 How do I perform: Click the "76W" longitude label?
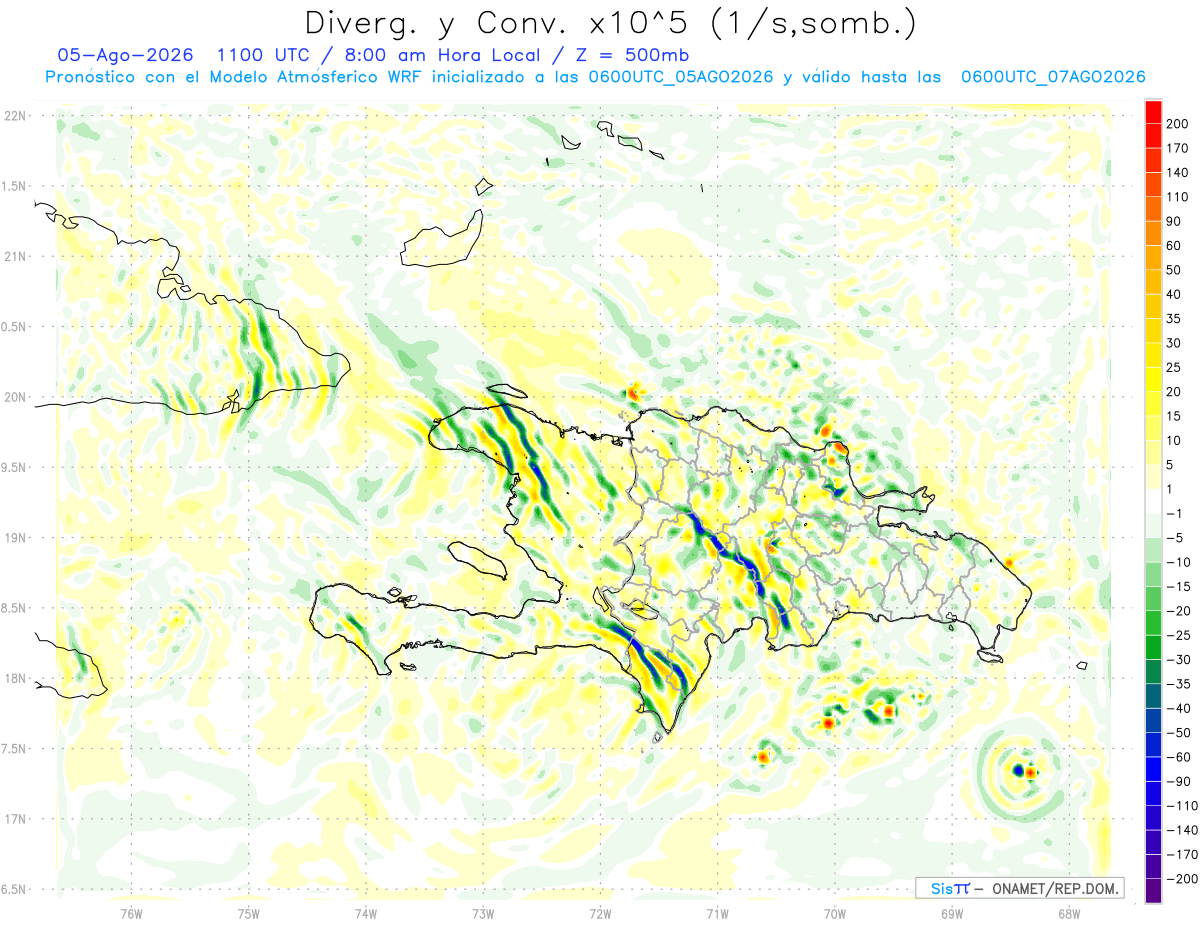[131, 913]
